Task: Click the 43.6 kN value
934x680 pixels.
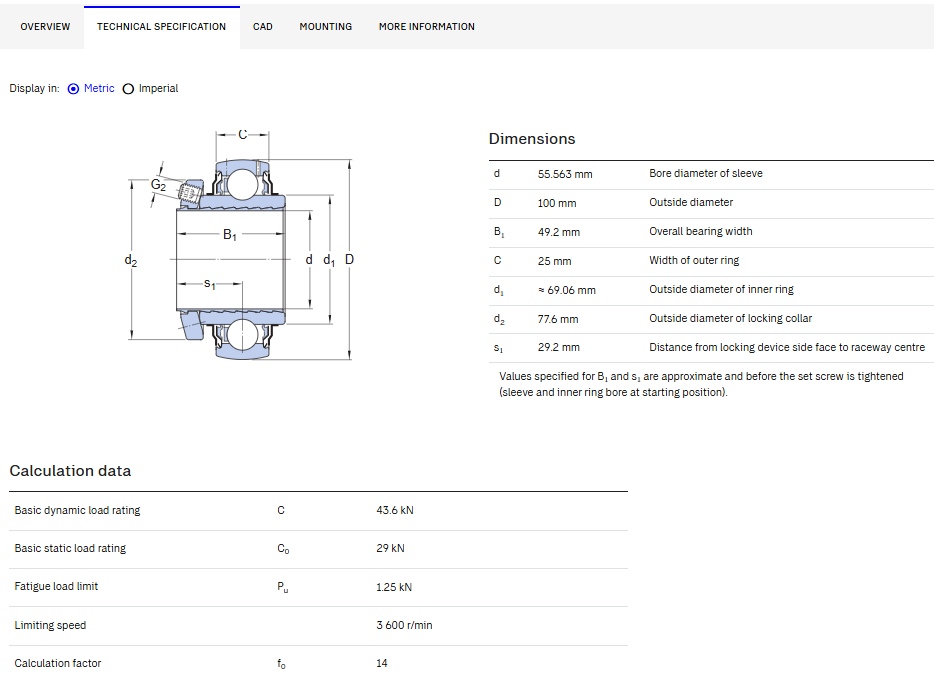Action: coord(395,510)
